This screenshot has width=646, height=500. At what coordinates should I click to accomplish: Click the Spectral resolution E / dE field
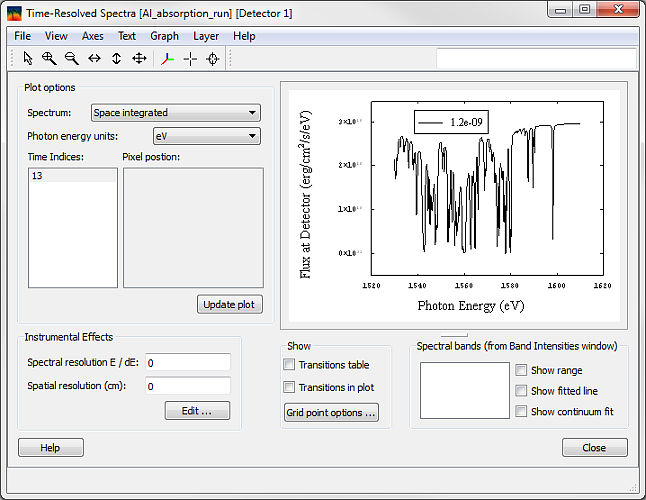pos(188,362)
